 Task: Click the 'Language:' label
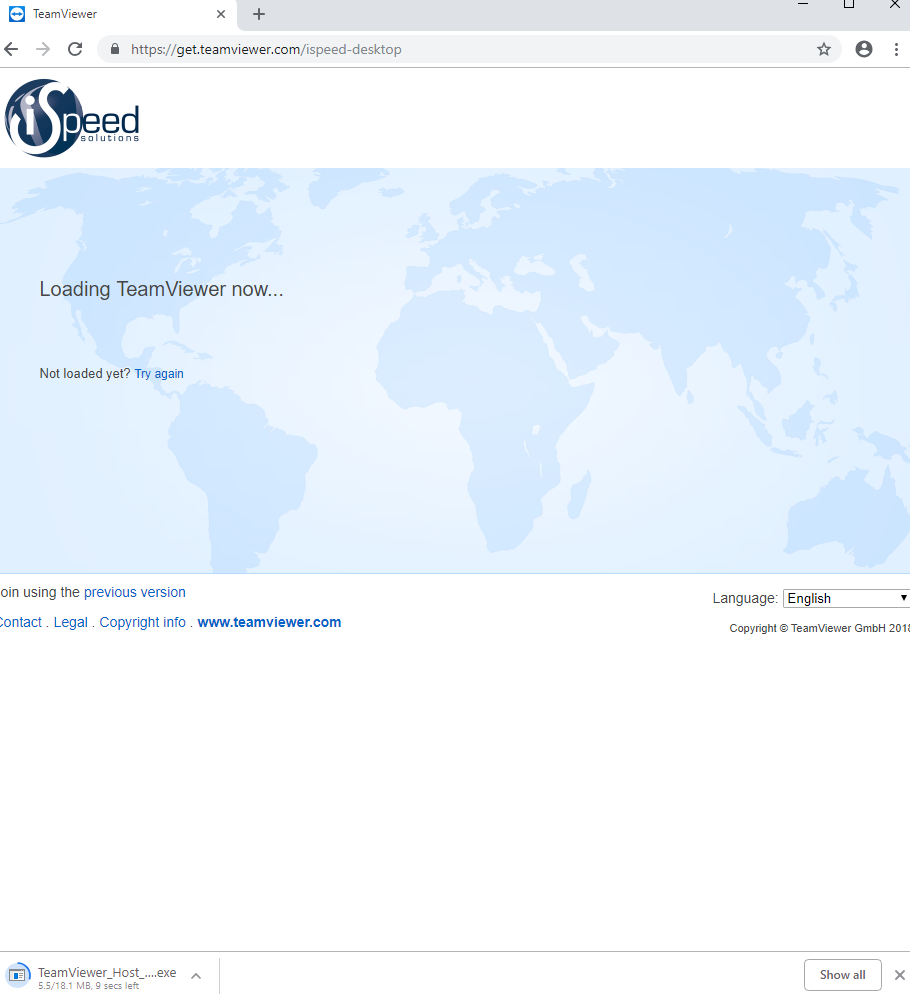745,598
